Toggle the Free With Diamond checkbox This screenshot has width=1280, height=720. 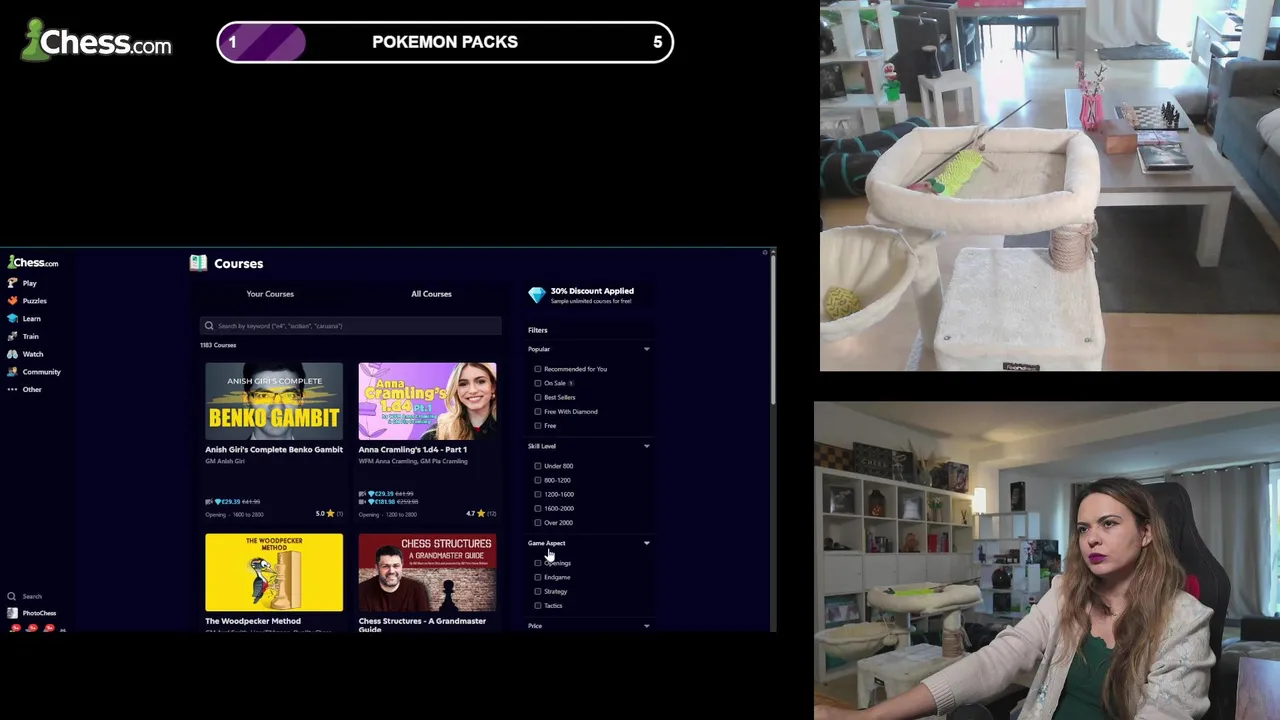[x=538, y=411]
